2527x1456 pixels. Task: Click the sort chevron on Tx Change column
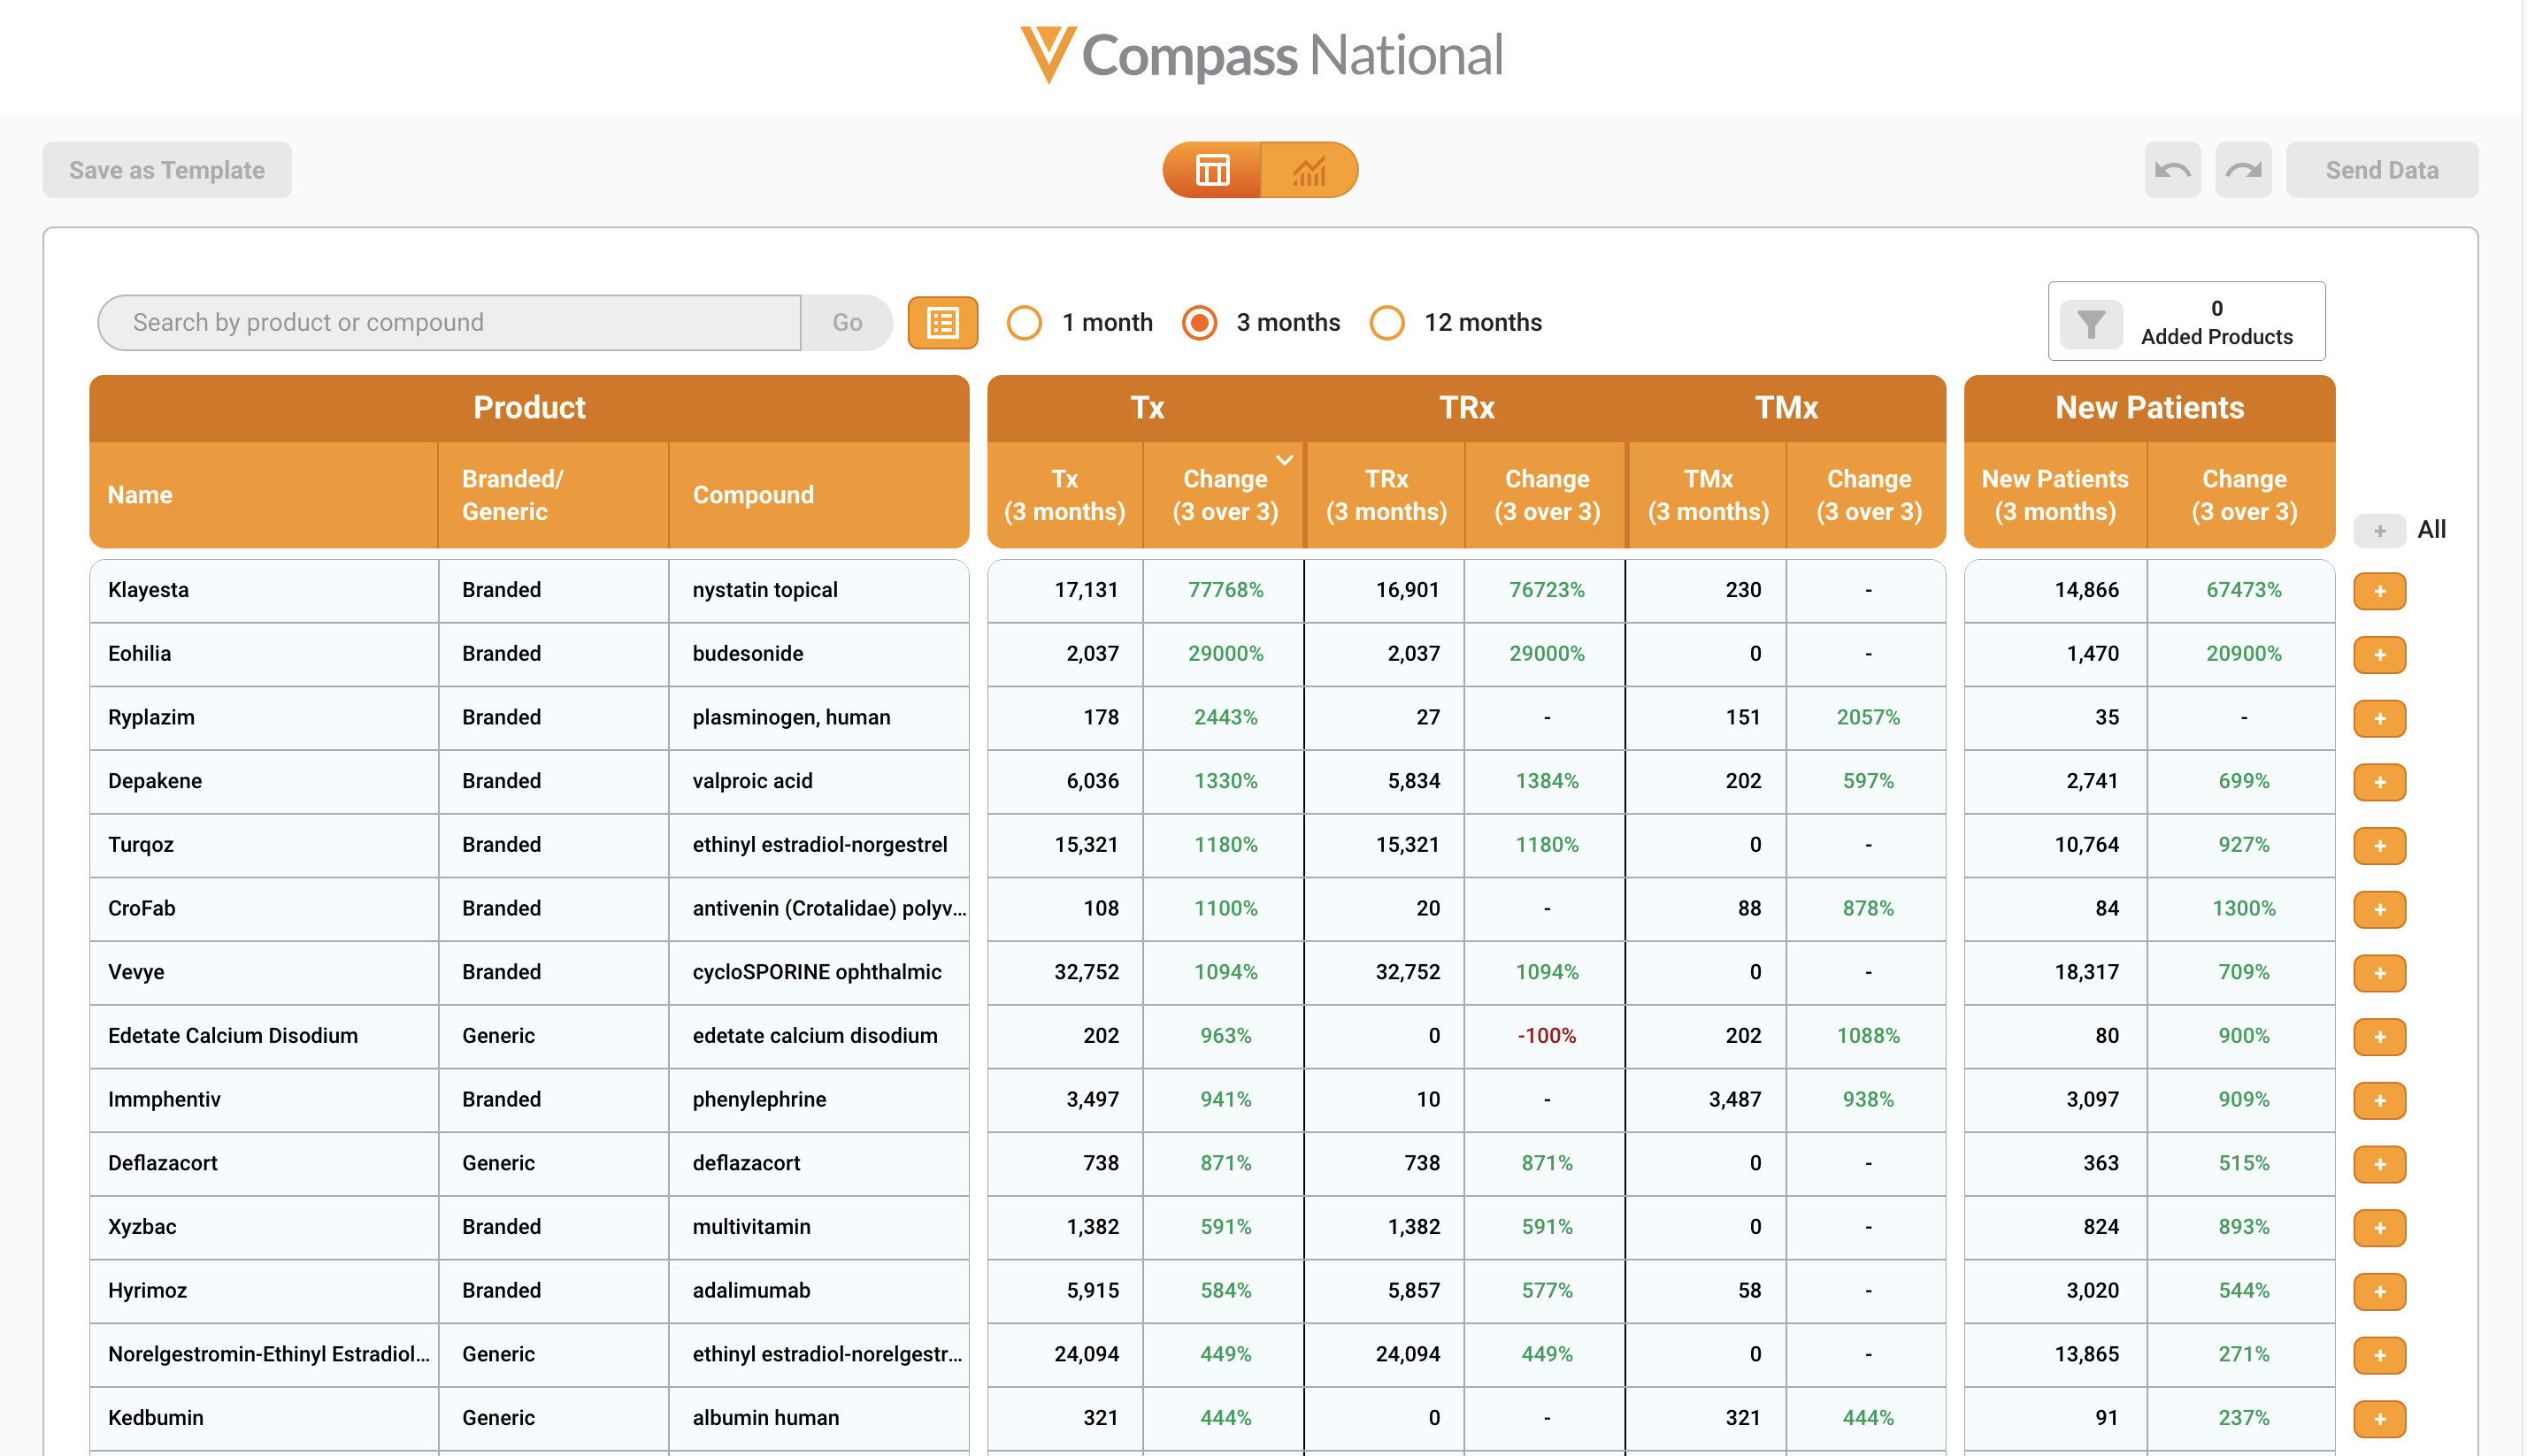click(x=1285, y=461)
